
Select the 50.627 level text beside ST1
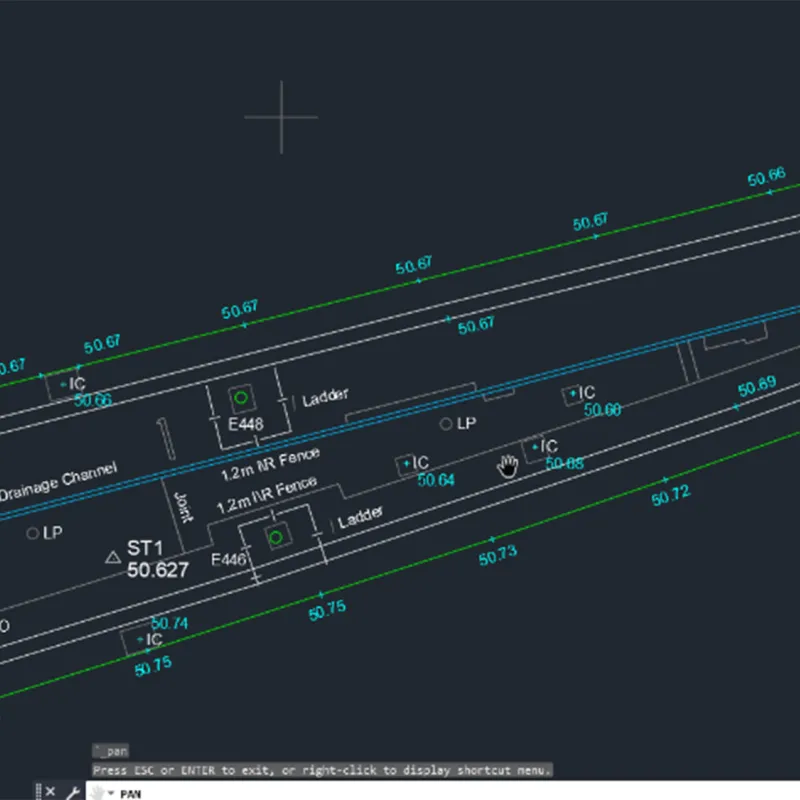(x=157, y=570)
